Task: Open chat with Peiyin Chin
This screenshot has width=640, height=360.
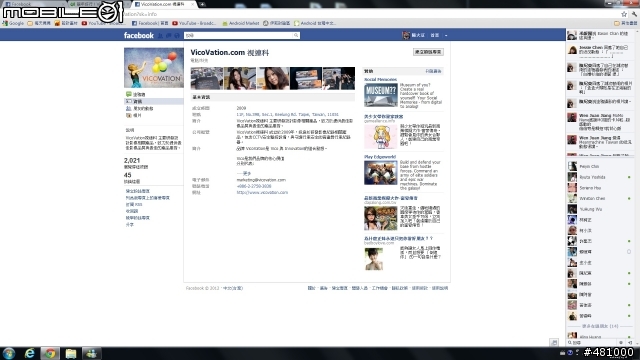Action: click(x=600, y=167)
